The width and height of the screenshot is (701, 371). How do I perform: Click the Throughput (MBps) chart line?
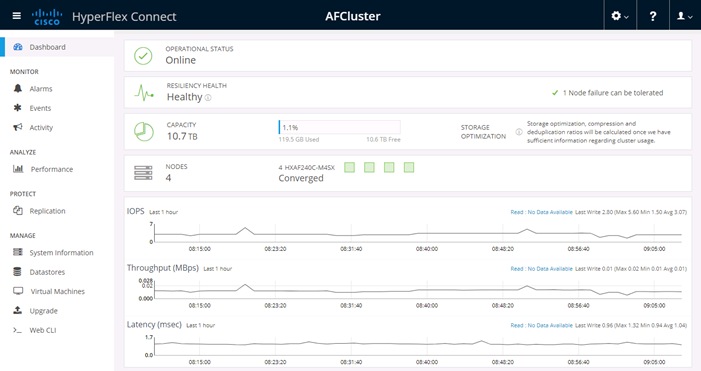click(x=418, y=290)
